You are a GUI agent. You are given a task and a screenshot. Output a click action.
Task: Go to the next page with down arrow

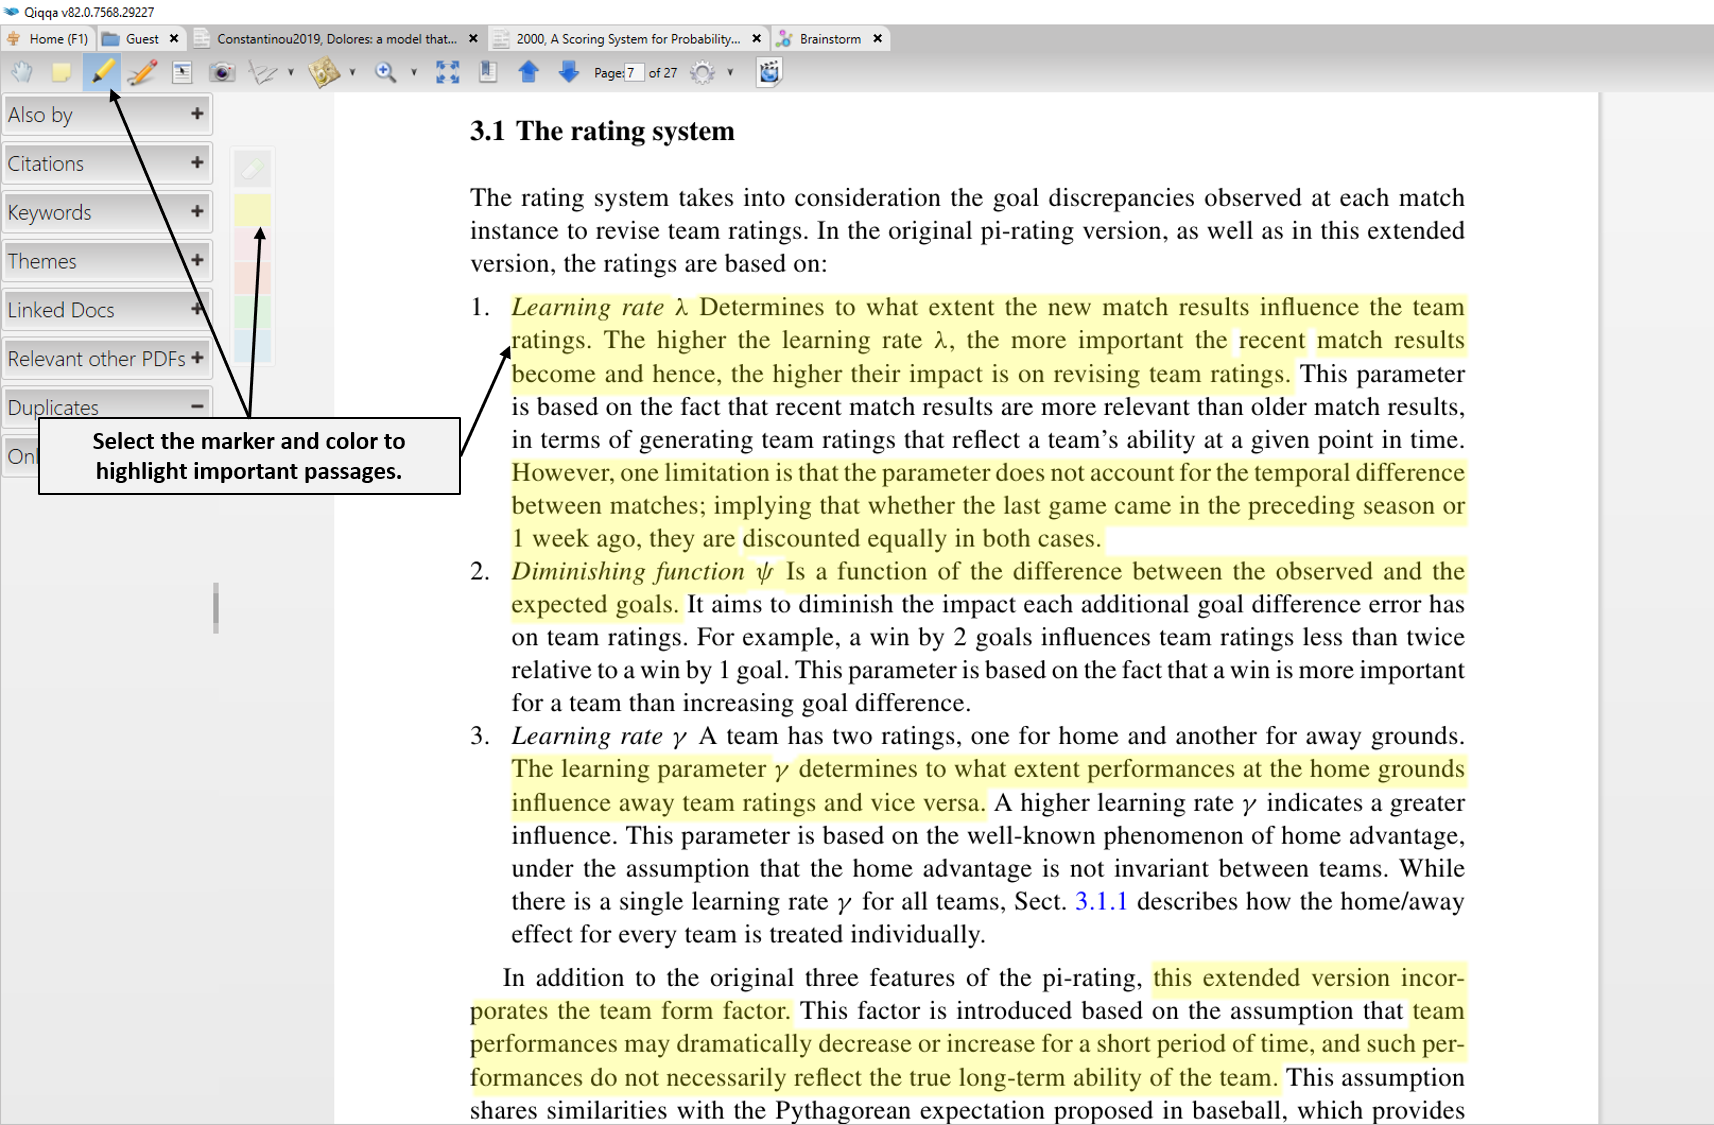click(568, 72)
